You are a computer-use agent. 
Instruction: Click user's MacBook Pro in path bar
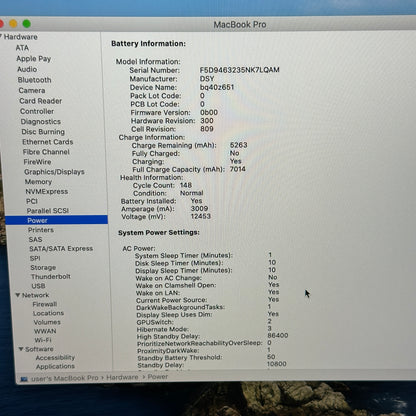(64, 378)
